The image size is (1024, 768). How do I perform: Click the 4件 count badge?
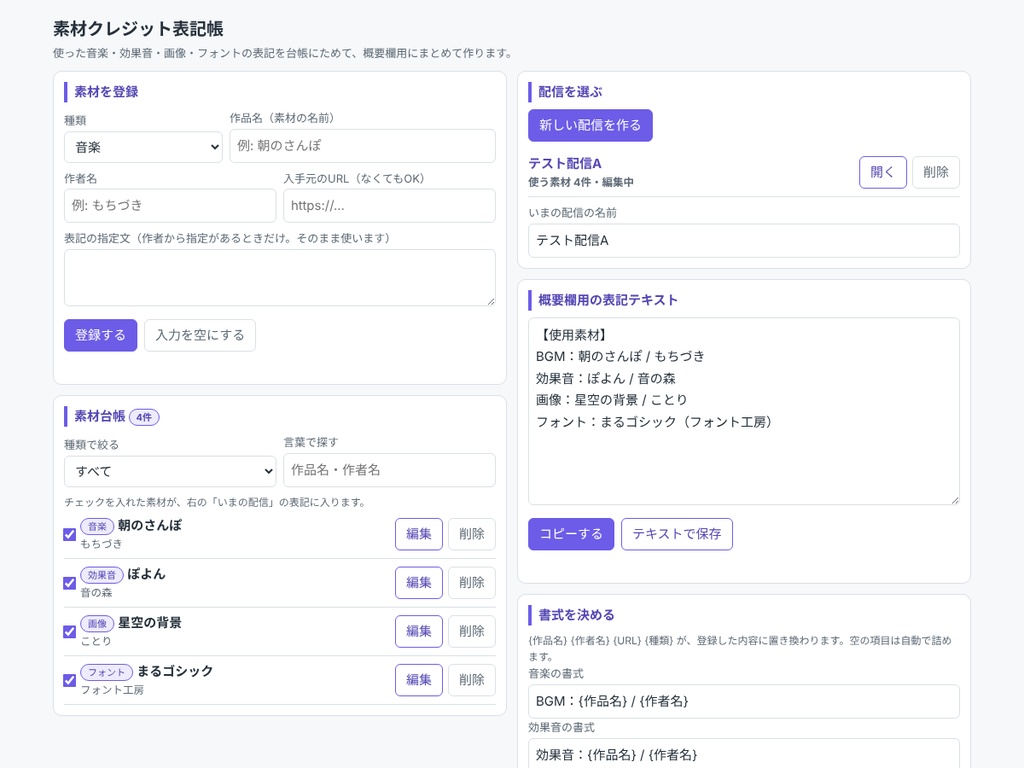click(144, 417)
